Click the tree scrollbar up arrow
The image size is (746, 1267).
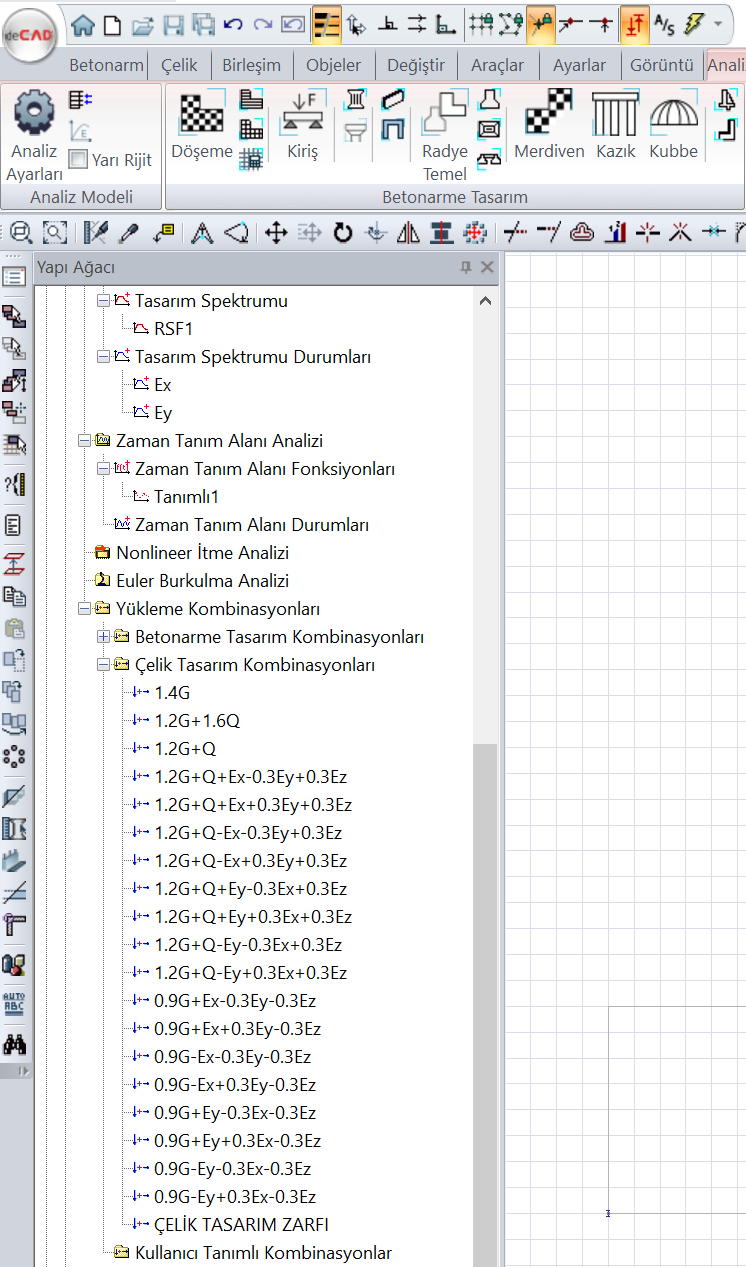click(485, 300)
